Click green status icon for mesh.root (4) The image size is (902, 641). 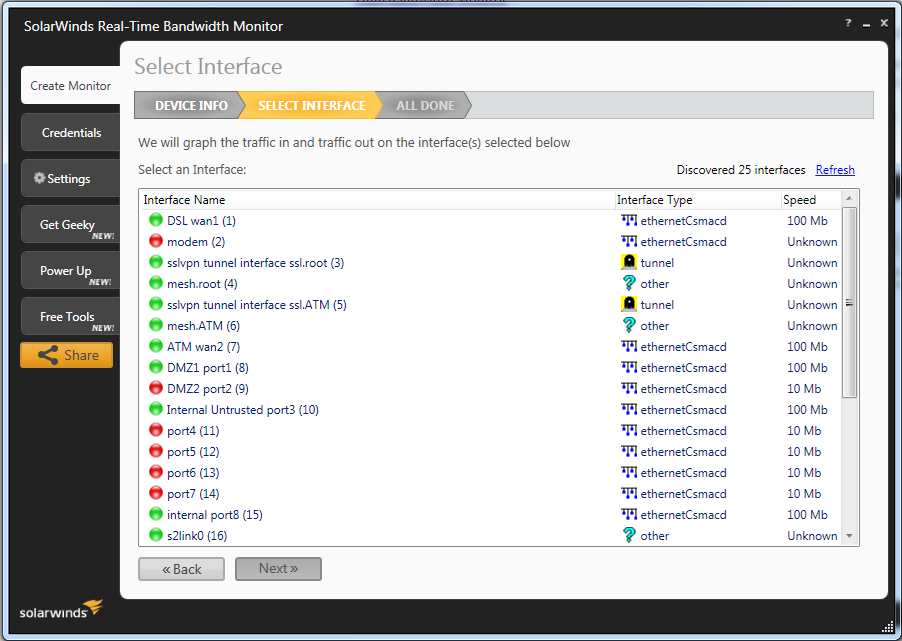156,283
